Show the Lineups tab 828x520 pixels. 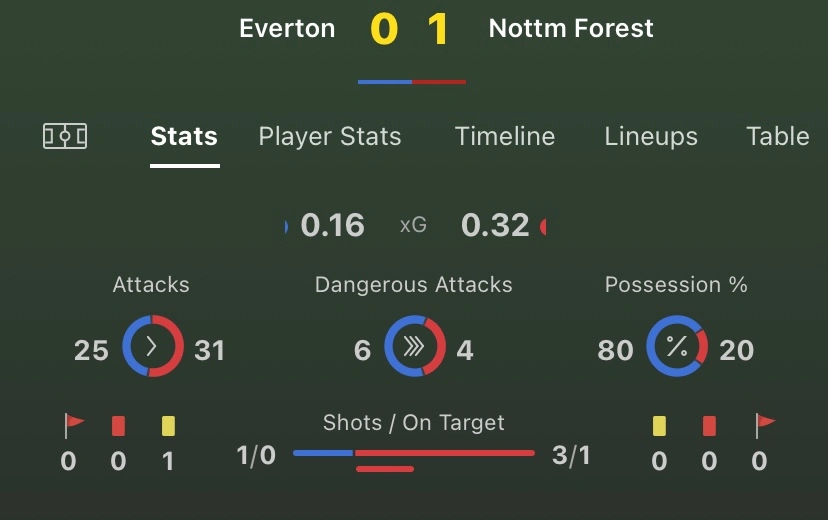click(651, 137)
